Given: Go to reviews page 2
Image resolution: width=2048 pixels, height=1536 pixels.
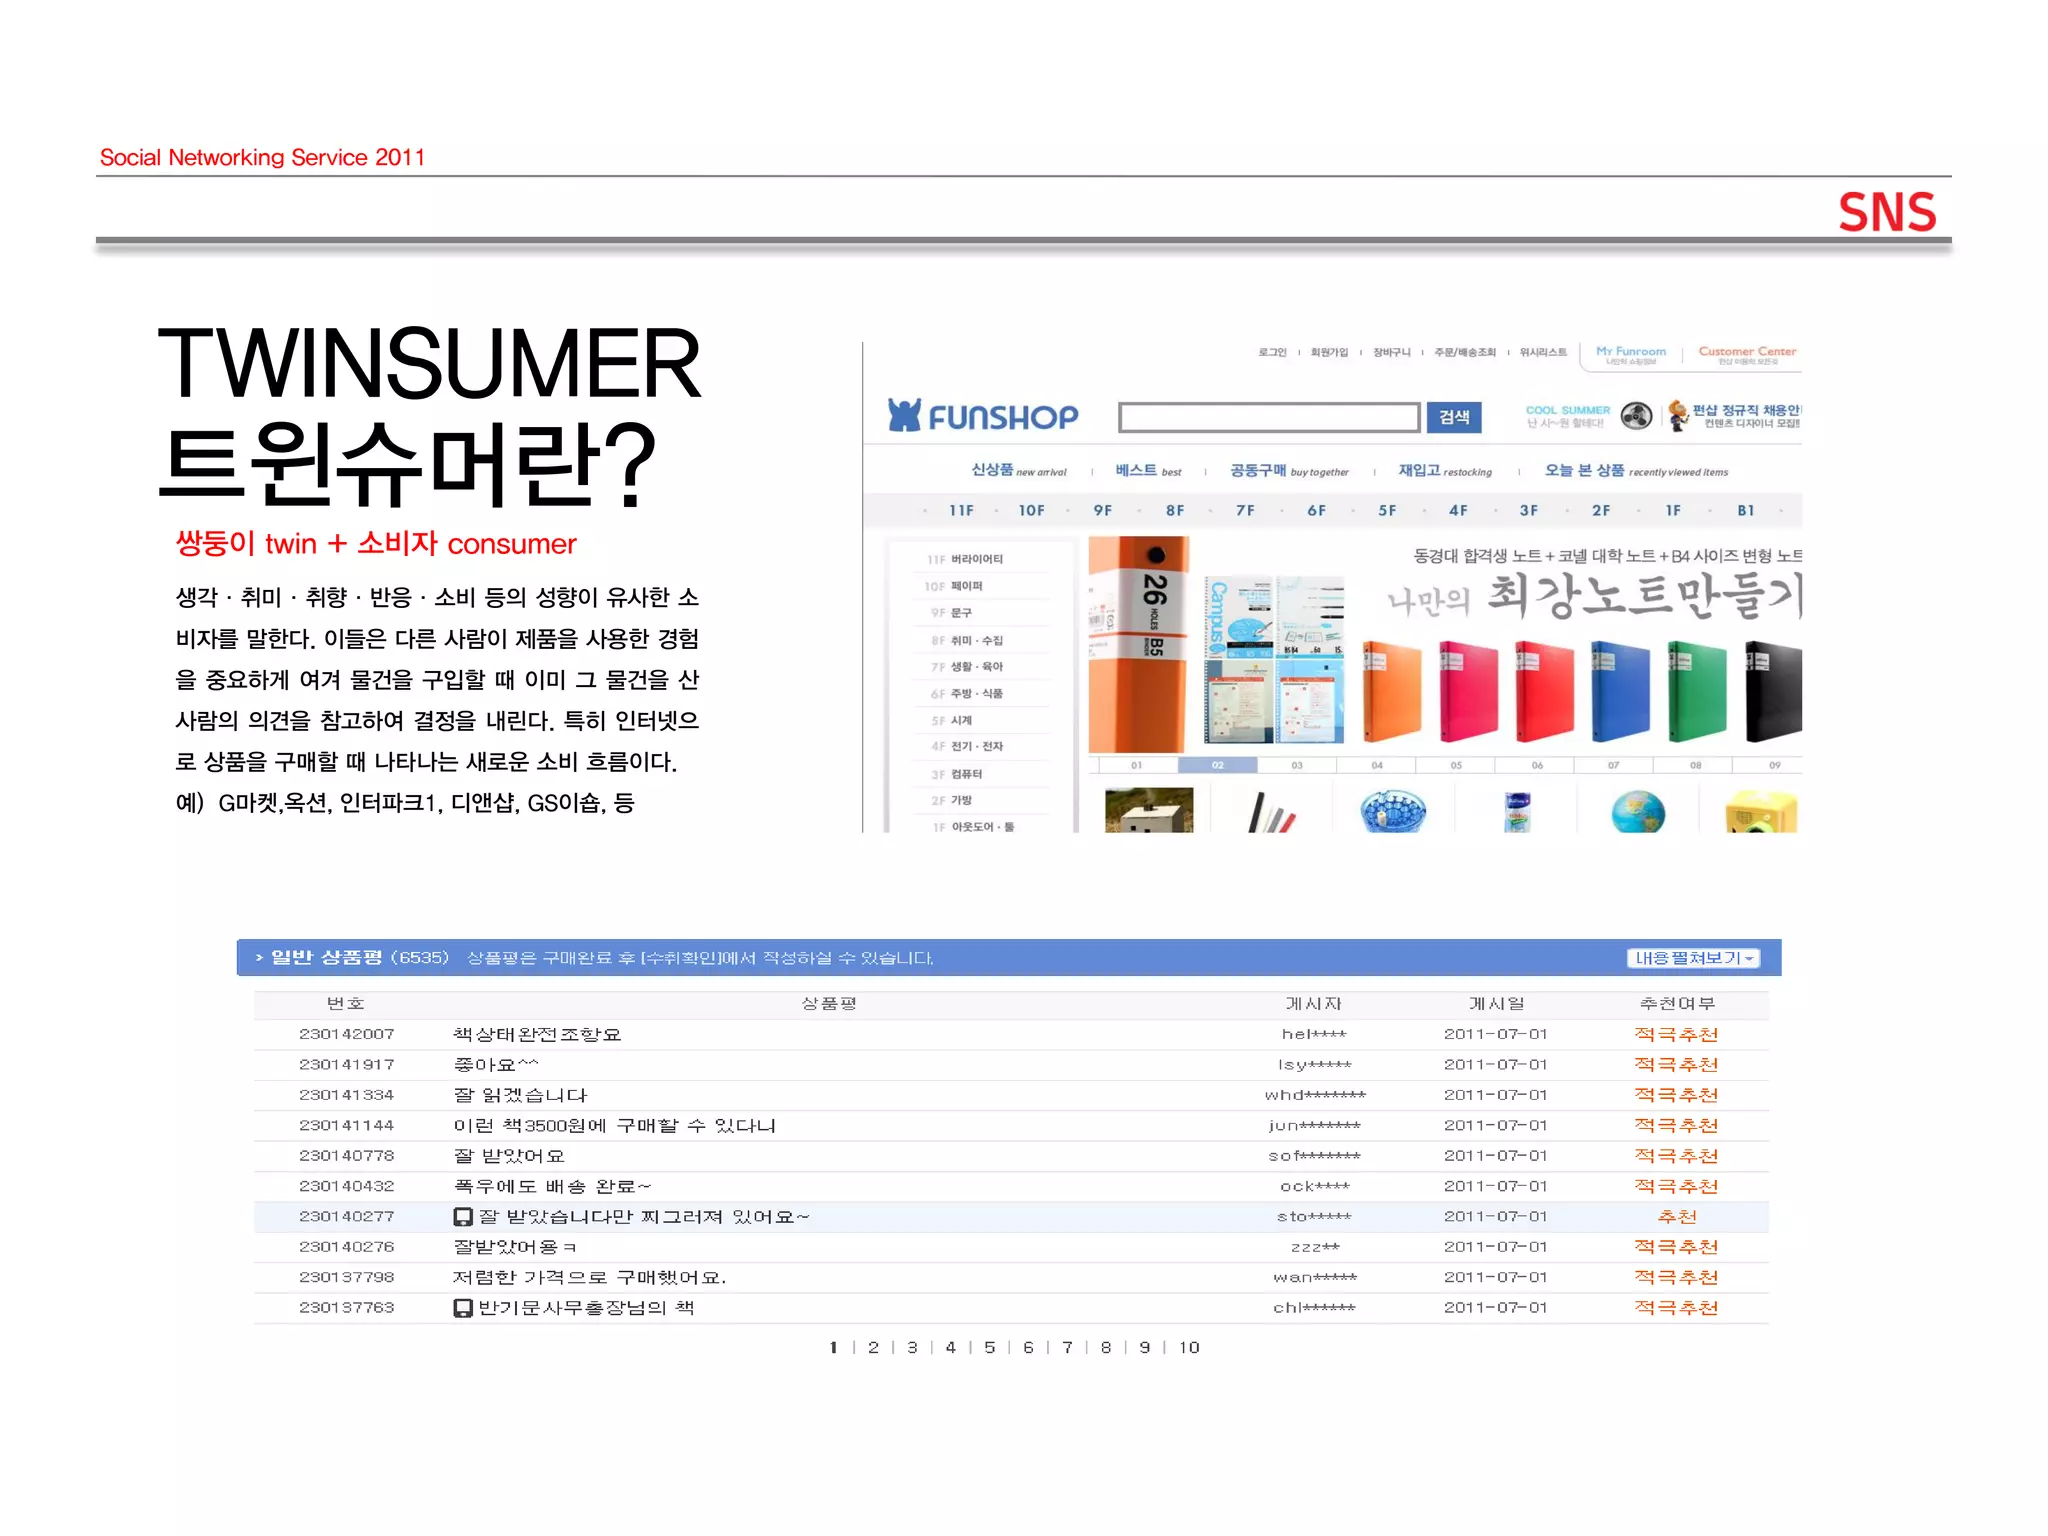Looking at the screenshot, I should coord(873,1348).
